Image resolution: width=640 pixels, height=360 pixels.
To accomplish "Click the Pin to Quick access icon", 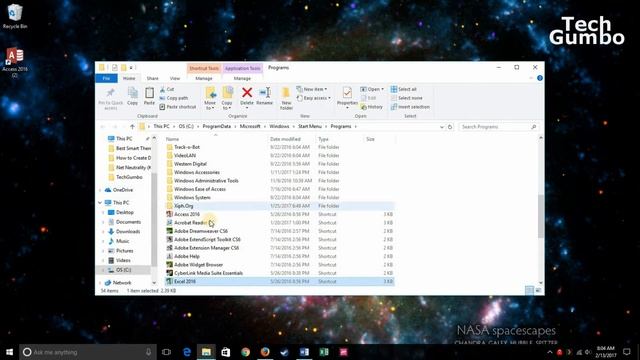I will pos(110,94).
